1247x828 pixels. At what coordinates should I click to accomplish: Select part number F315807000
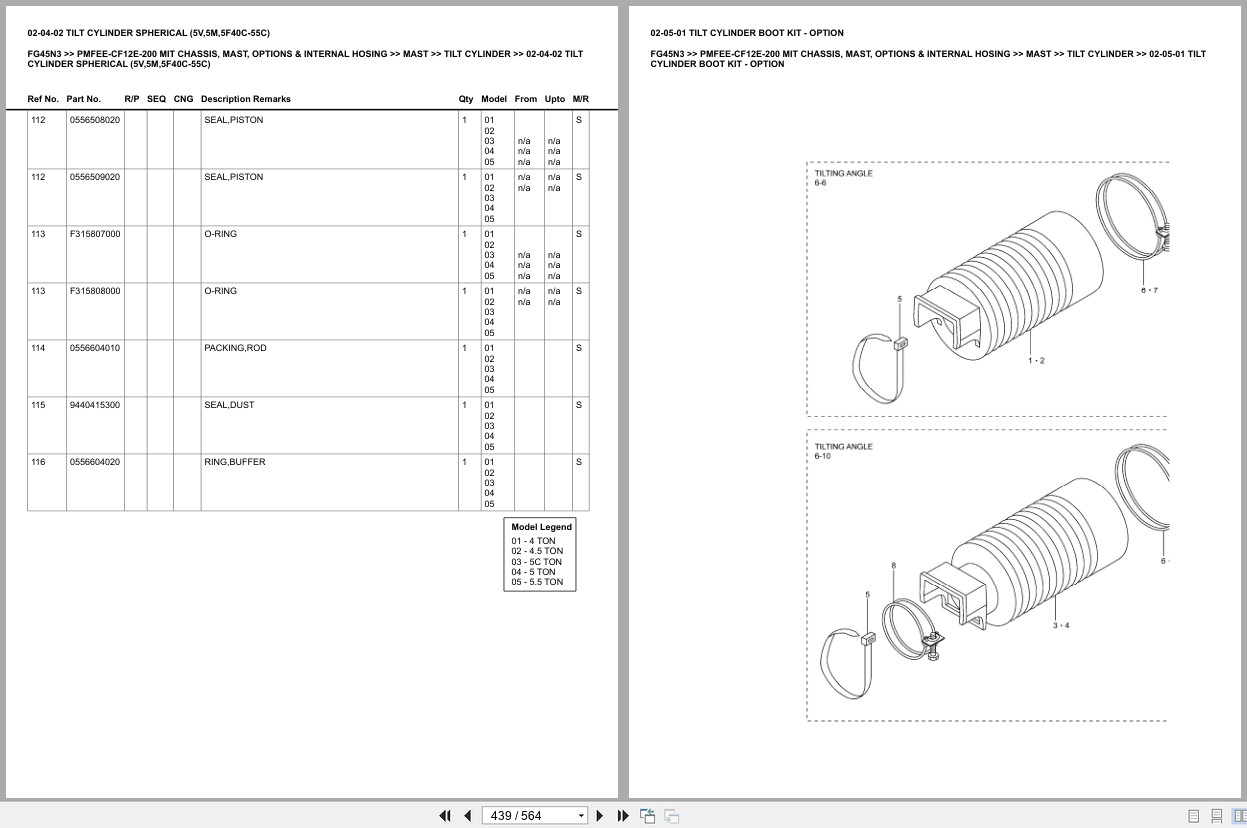(95, 234)
